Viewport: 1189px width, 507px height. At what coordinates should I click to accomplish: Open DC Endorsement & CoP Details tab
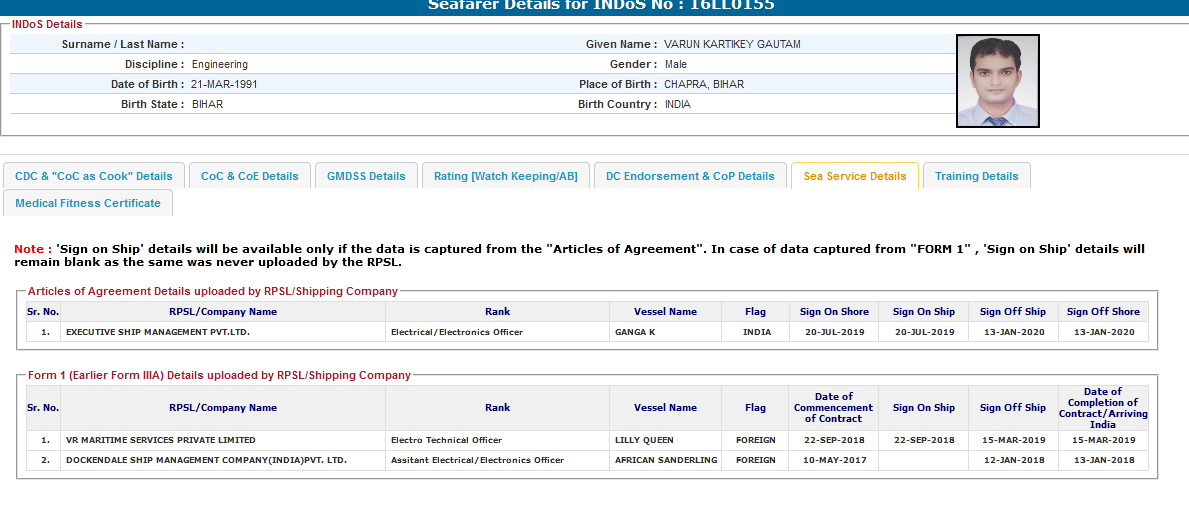click(x=690, y=176)
